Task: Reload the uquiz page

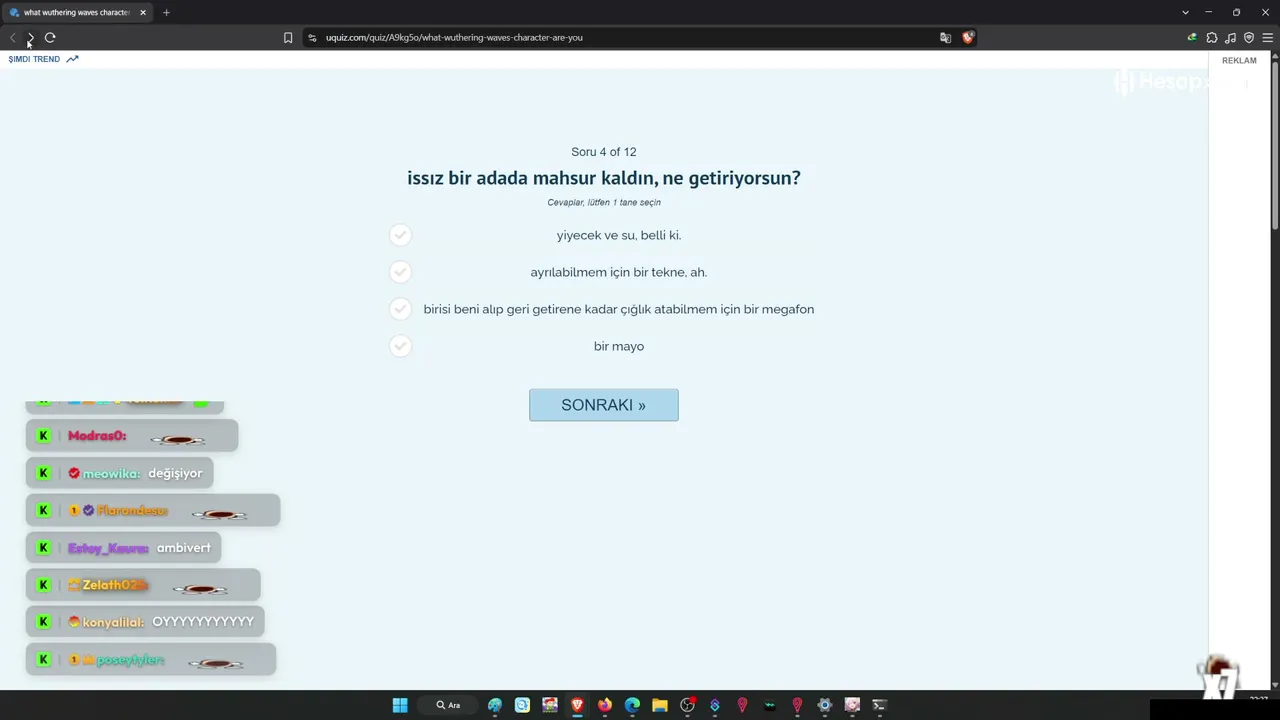Action: point(50,38)
